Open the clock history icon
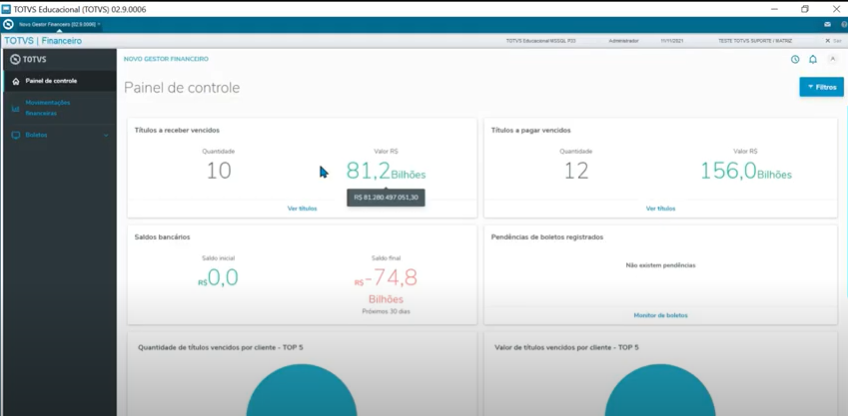The width and height of the screenshot is (848, 416). pyautogui.click(x=795, y=59)
